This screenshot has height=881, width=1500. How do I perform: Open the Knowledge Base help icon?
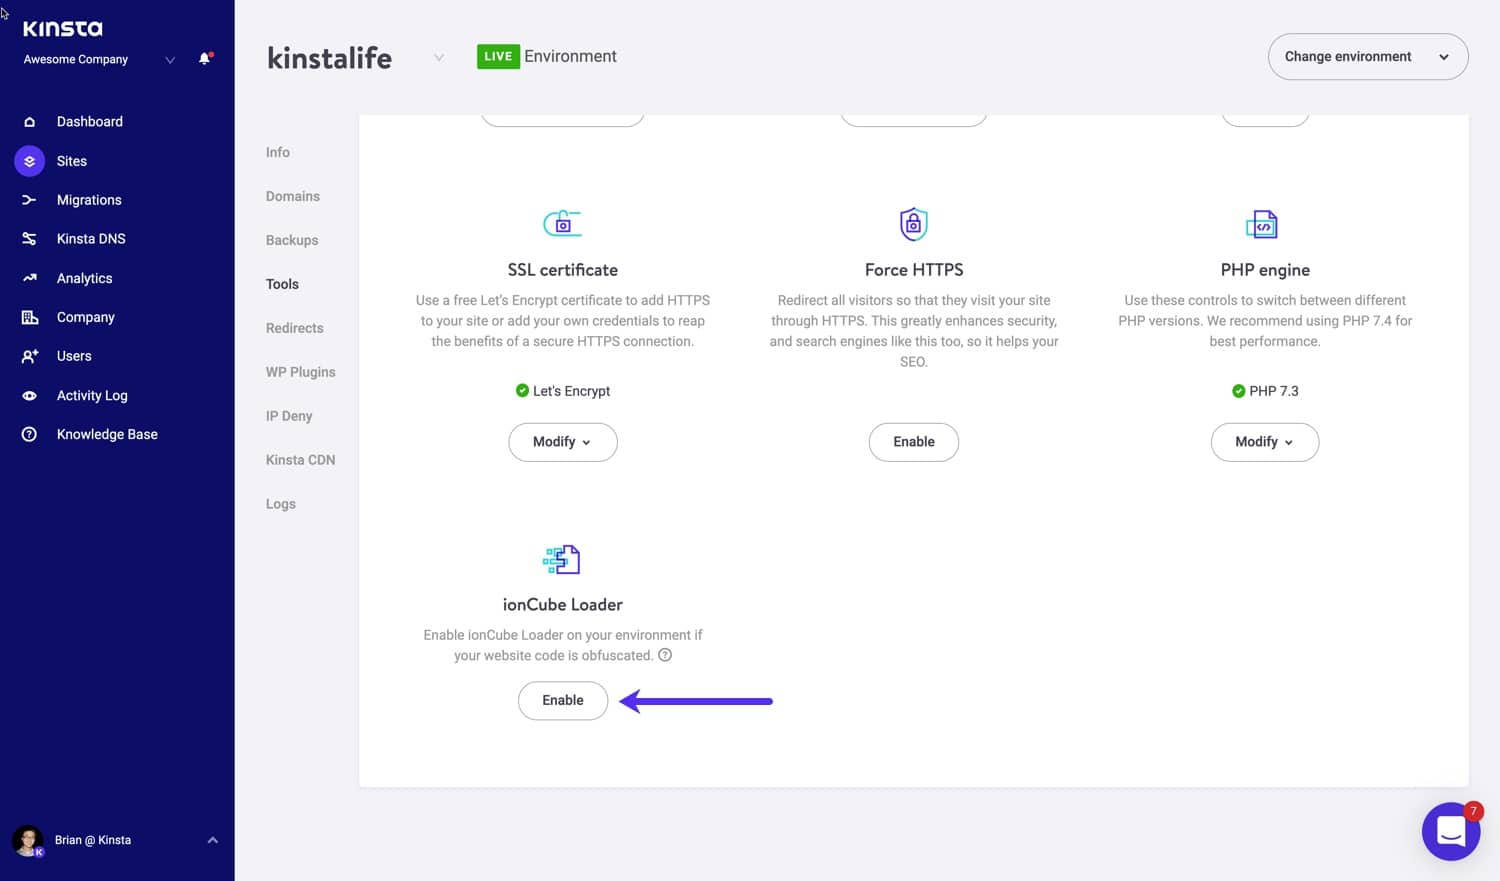pos(30,434)
